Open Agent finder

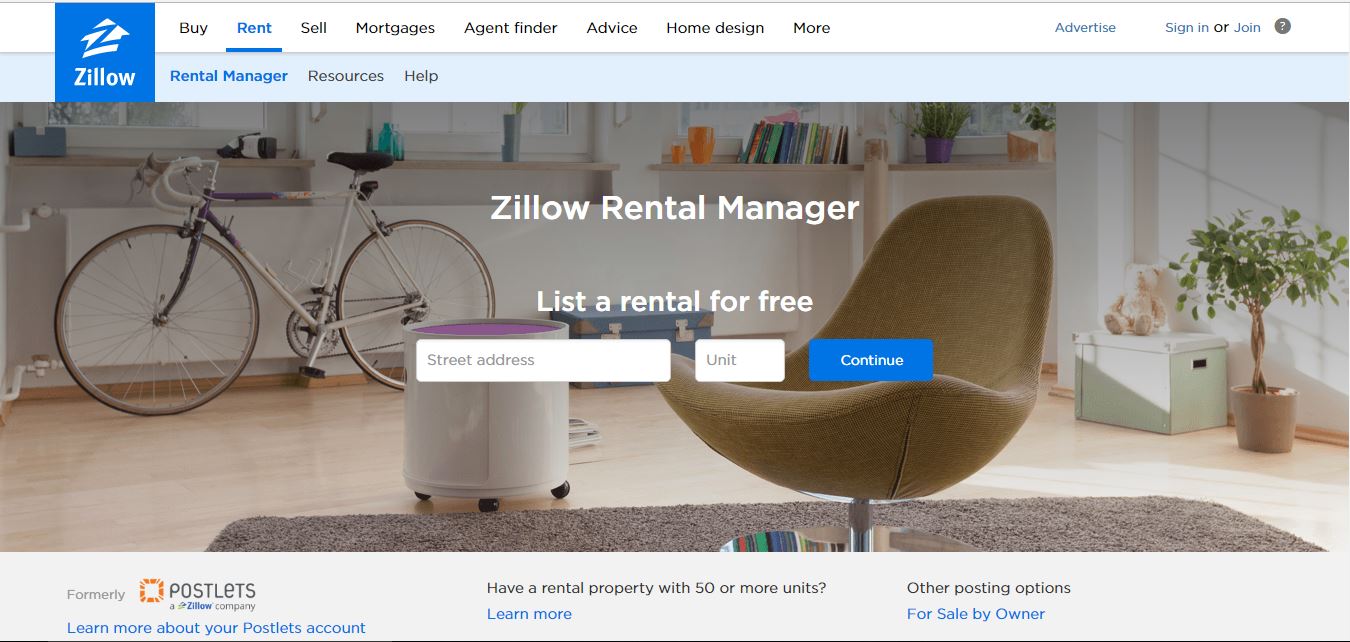(x=511, y=28)
